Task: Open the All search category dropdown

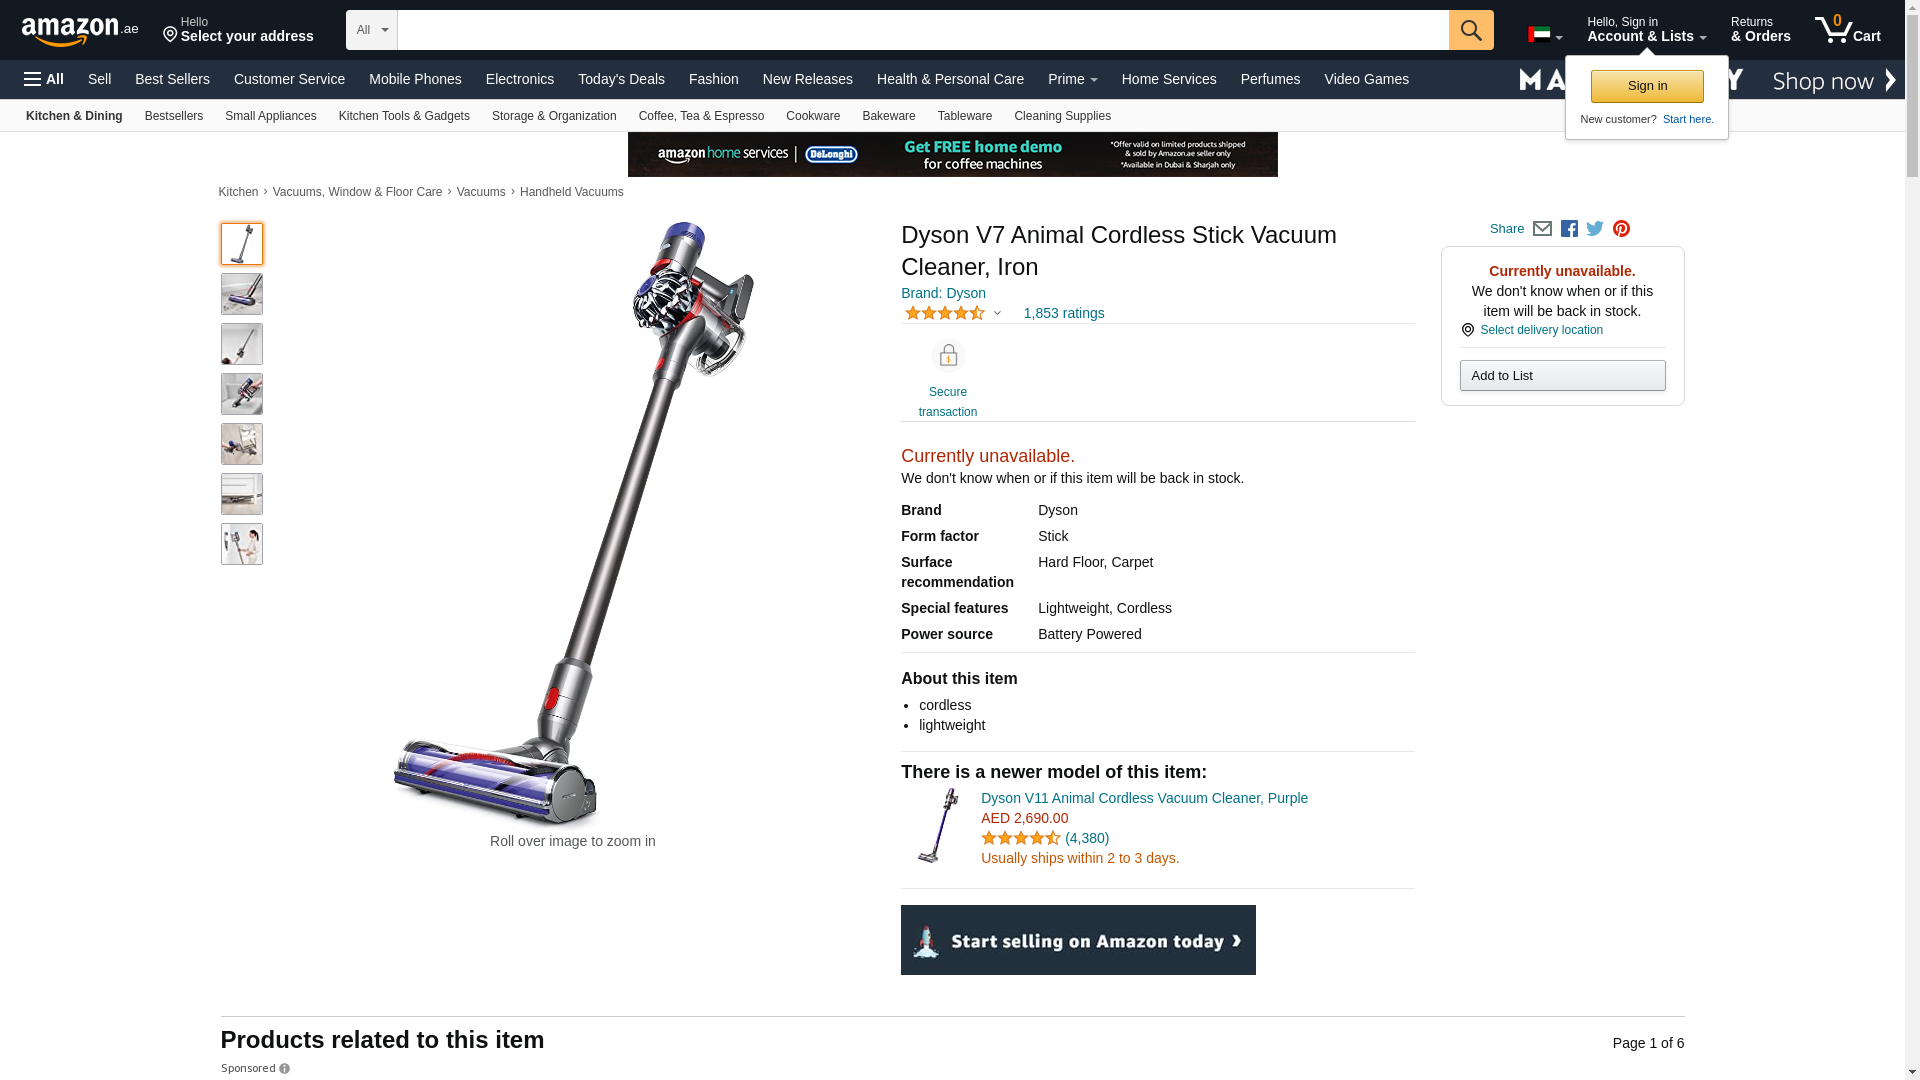Action: 372,30
